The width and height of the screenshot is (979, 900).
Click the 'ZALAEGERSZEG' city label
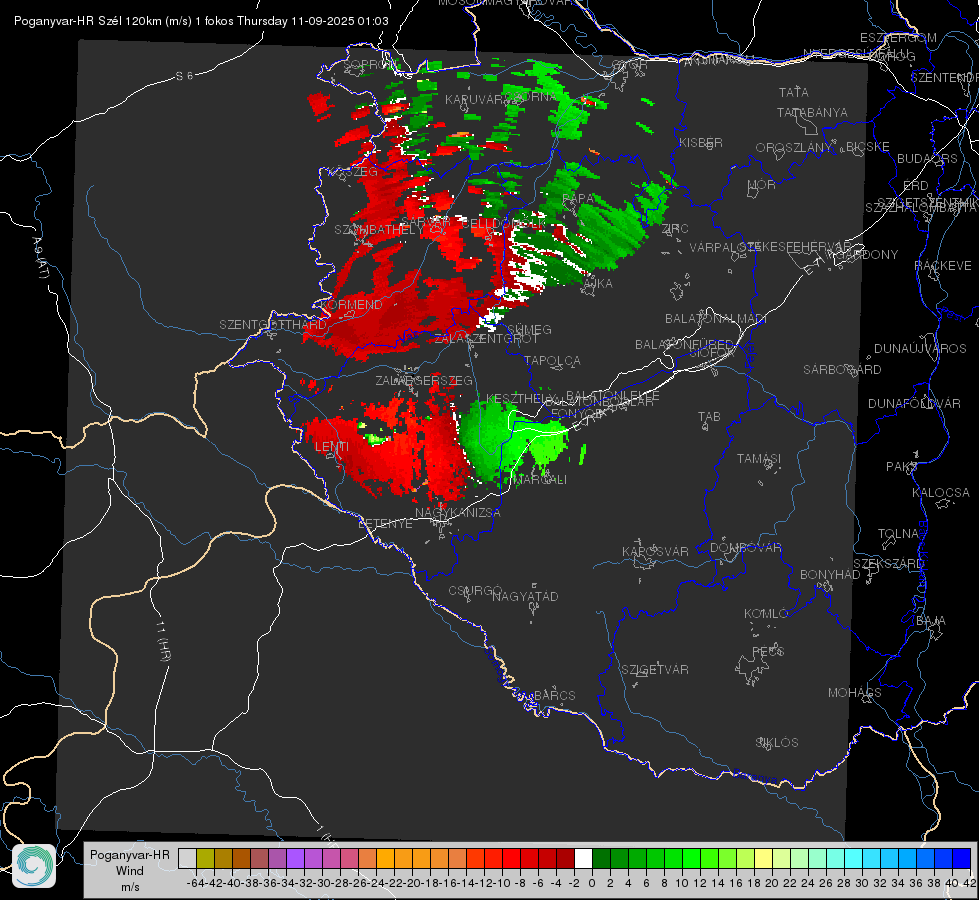pyautogui.click(x=424, y=380)
